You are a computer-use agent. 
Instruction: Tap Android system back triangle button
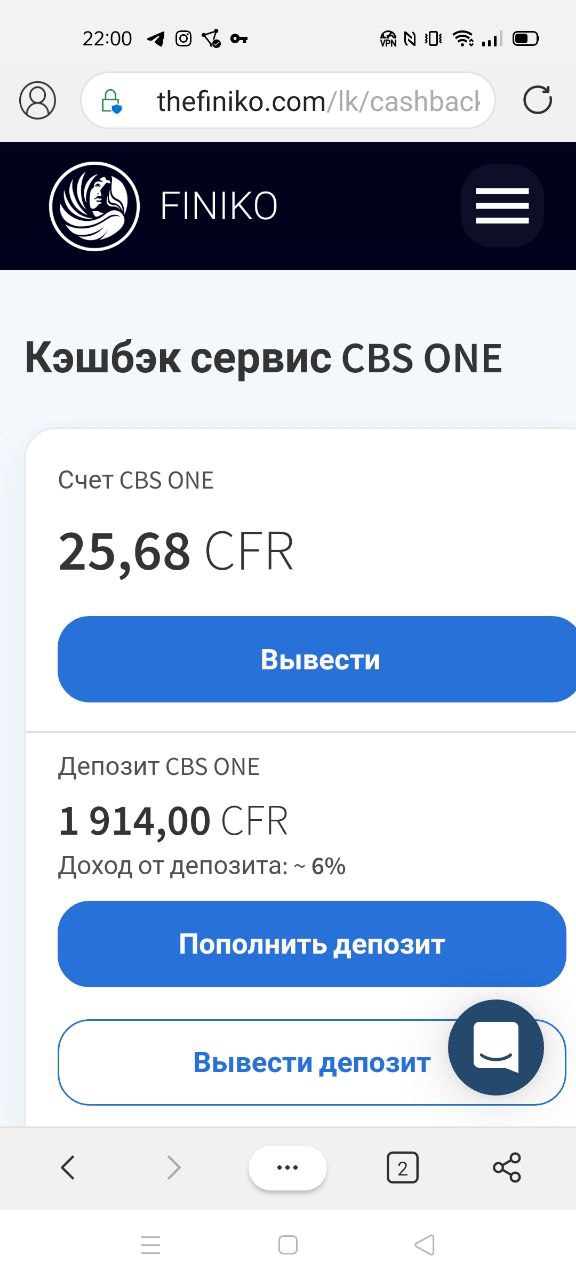(424, 1245)
